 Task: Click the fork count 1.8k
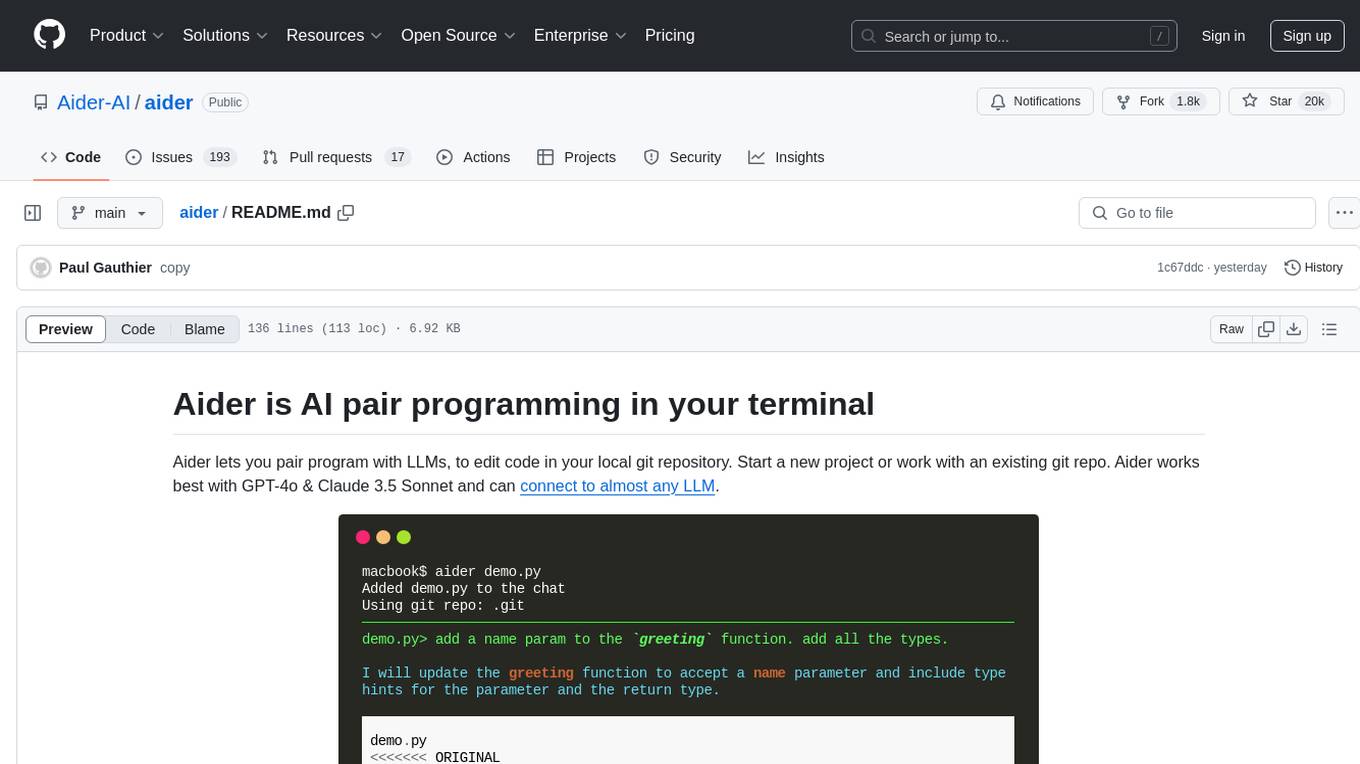[x=1189, y=102]
